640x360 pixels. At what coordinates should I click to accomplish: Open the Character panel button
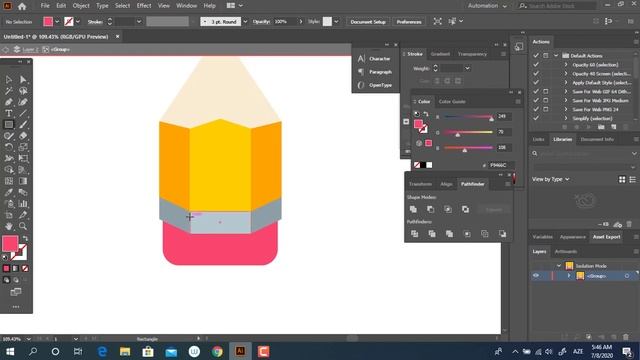[x=375, y=59]
